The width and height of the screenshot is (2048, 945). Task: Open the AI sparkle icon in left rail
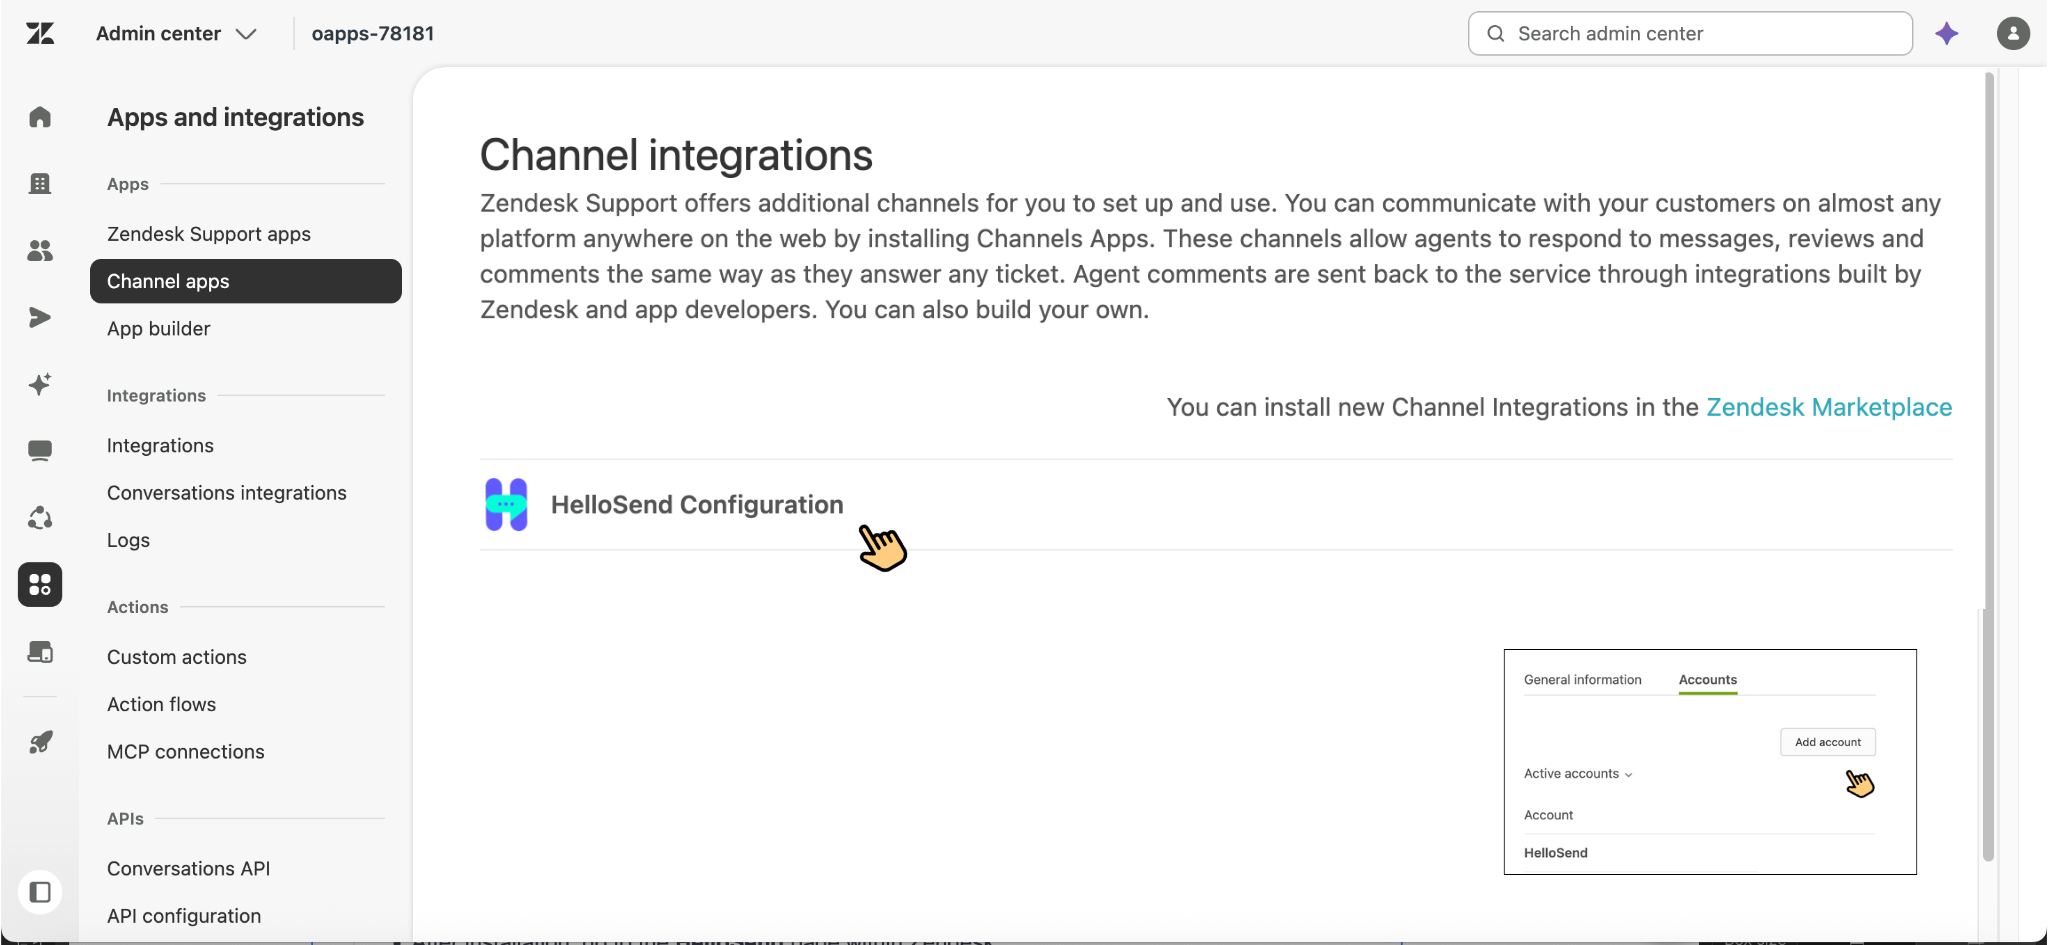(x=40, y=384)
